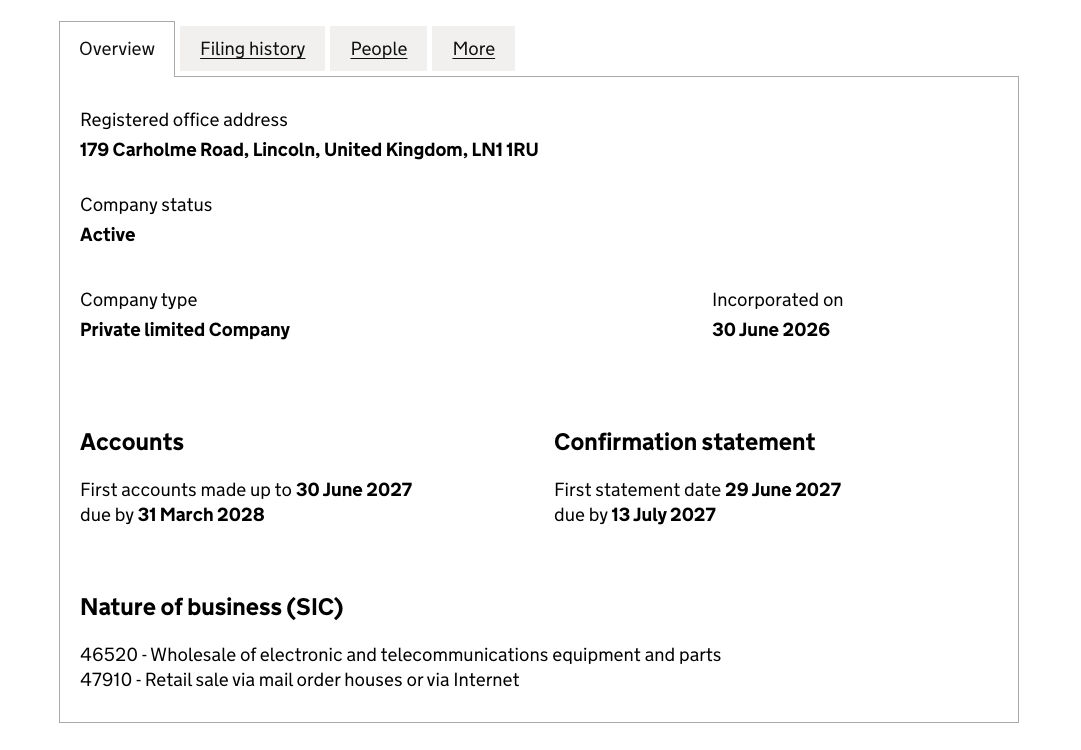
Task: Click the 'Active' status value
Action: (x=108, y=235)
